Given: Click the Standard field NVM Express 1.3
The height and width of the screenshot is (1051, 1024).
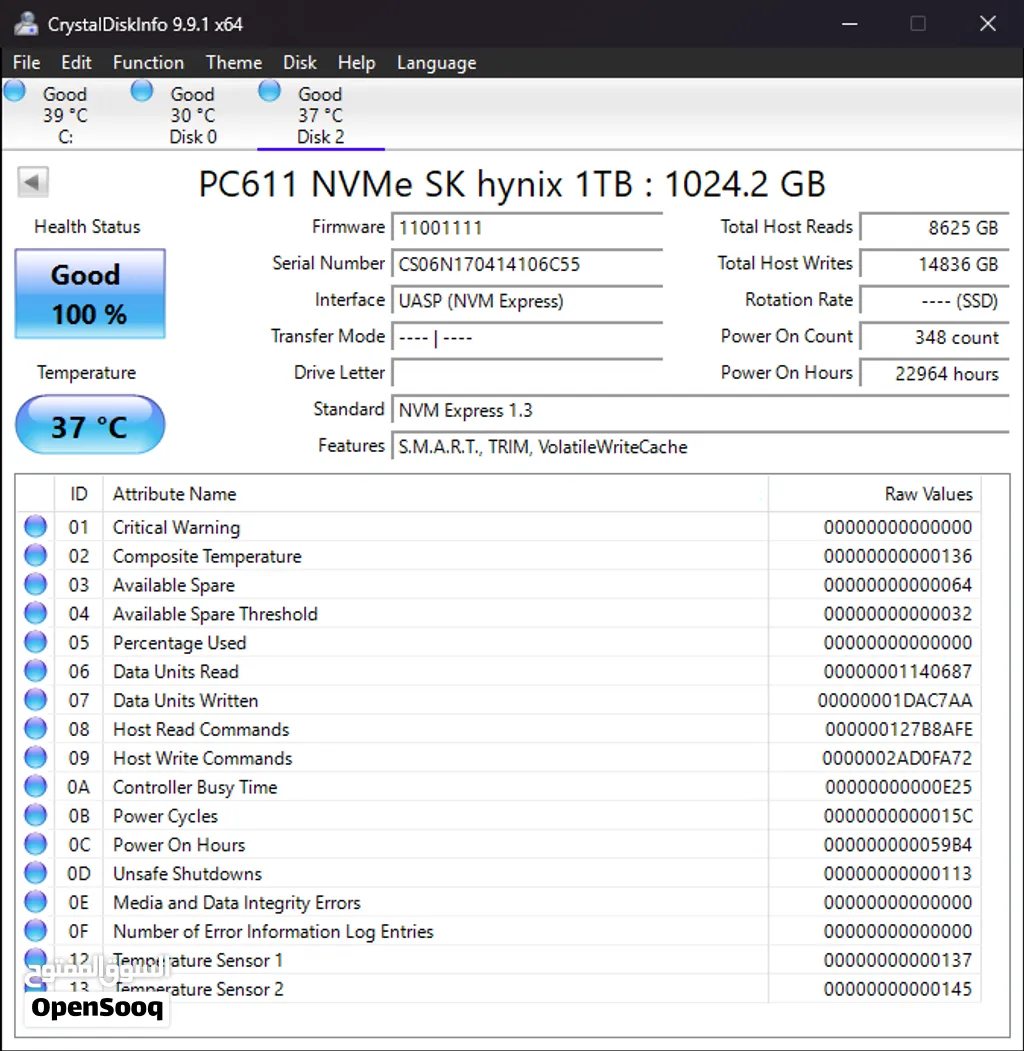Looking at the screenshot, I should click(x=700, y=410).
